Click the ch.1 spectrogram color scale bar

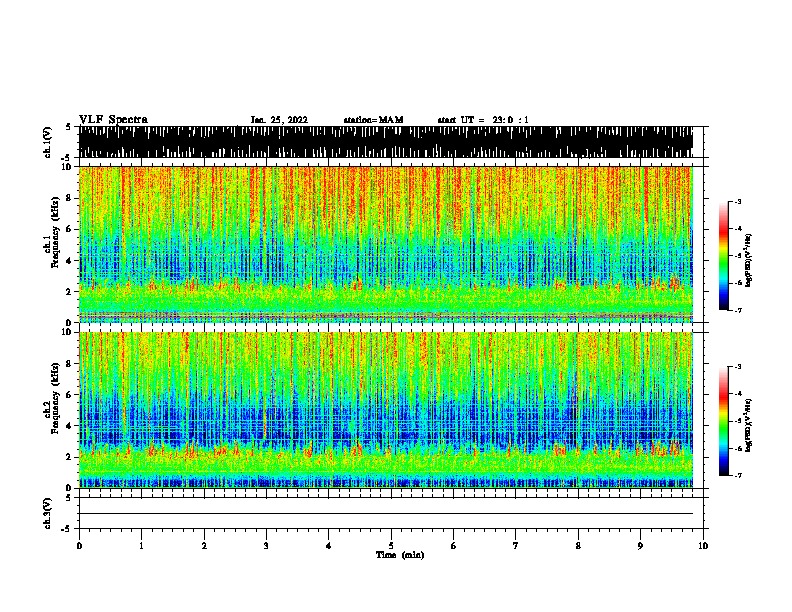click(x=724, y=256)
